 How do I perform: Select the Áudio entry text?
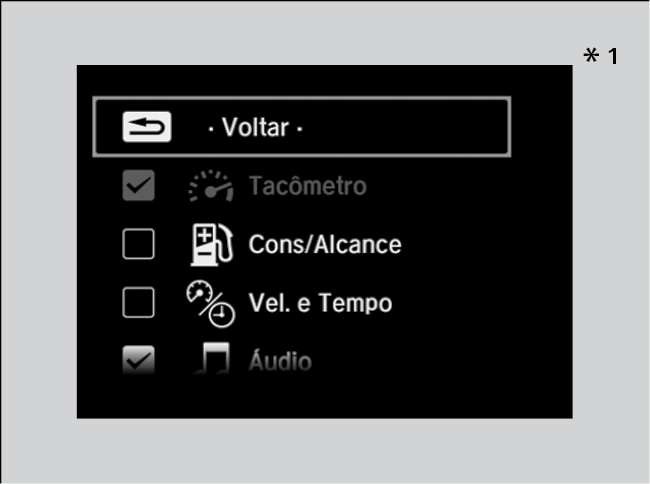[280, 360]
